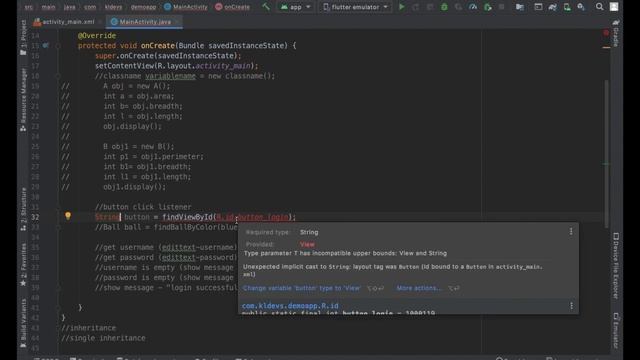The height and width of the screenshot is (360, 640).
Task: Open the SDK Manager icon in toolbar
Action: [x=581, y=7]
